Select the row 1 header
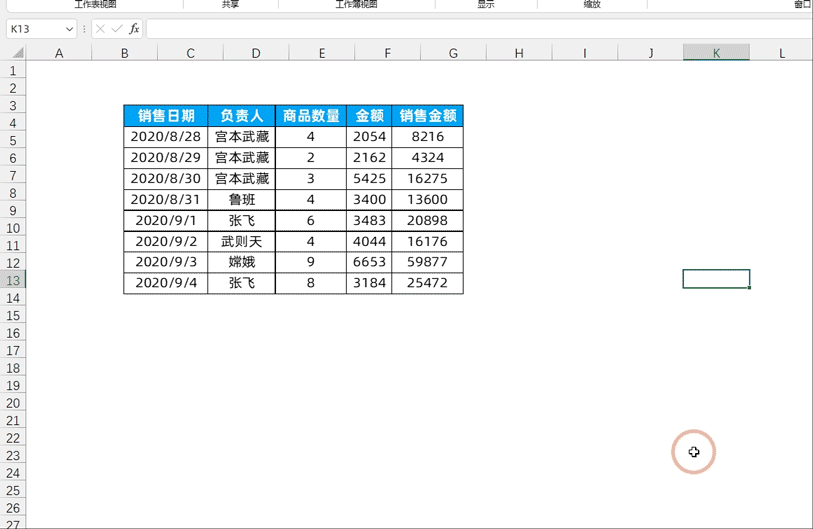The image size is (813, 529). [x=13, y=71]
